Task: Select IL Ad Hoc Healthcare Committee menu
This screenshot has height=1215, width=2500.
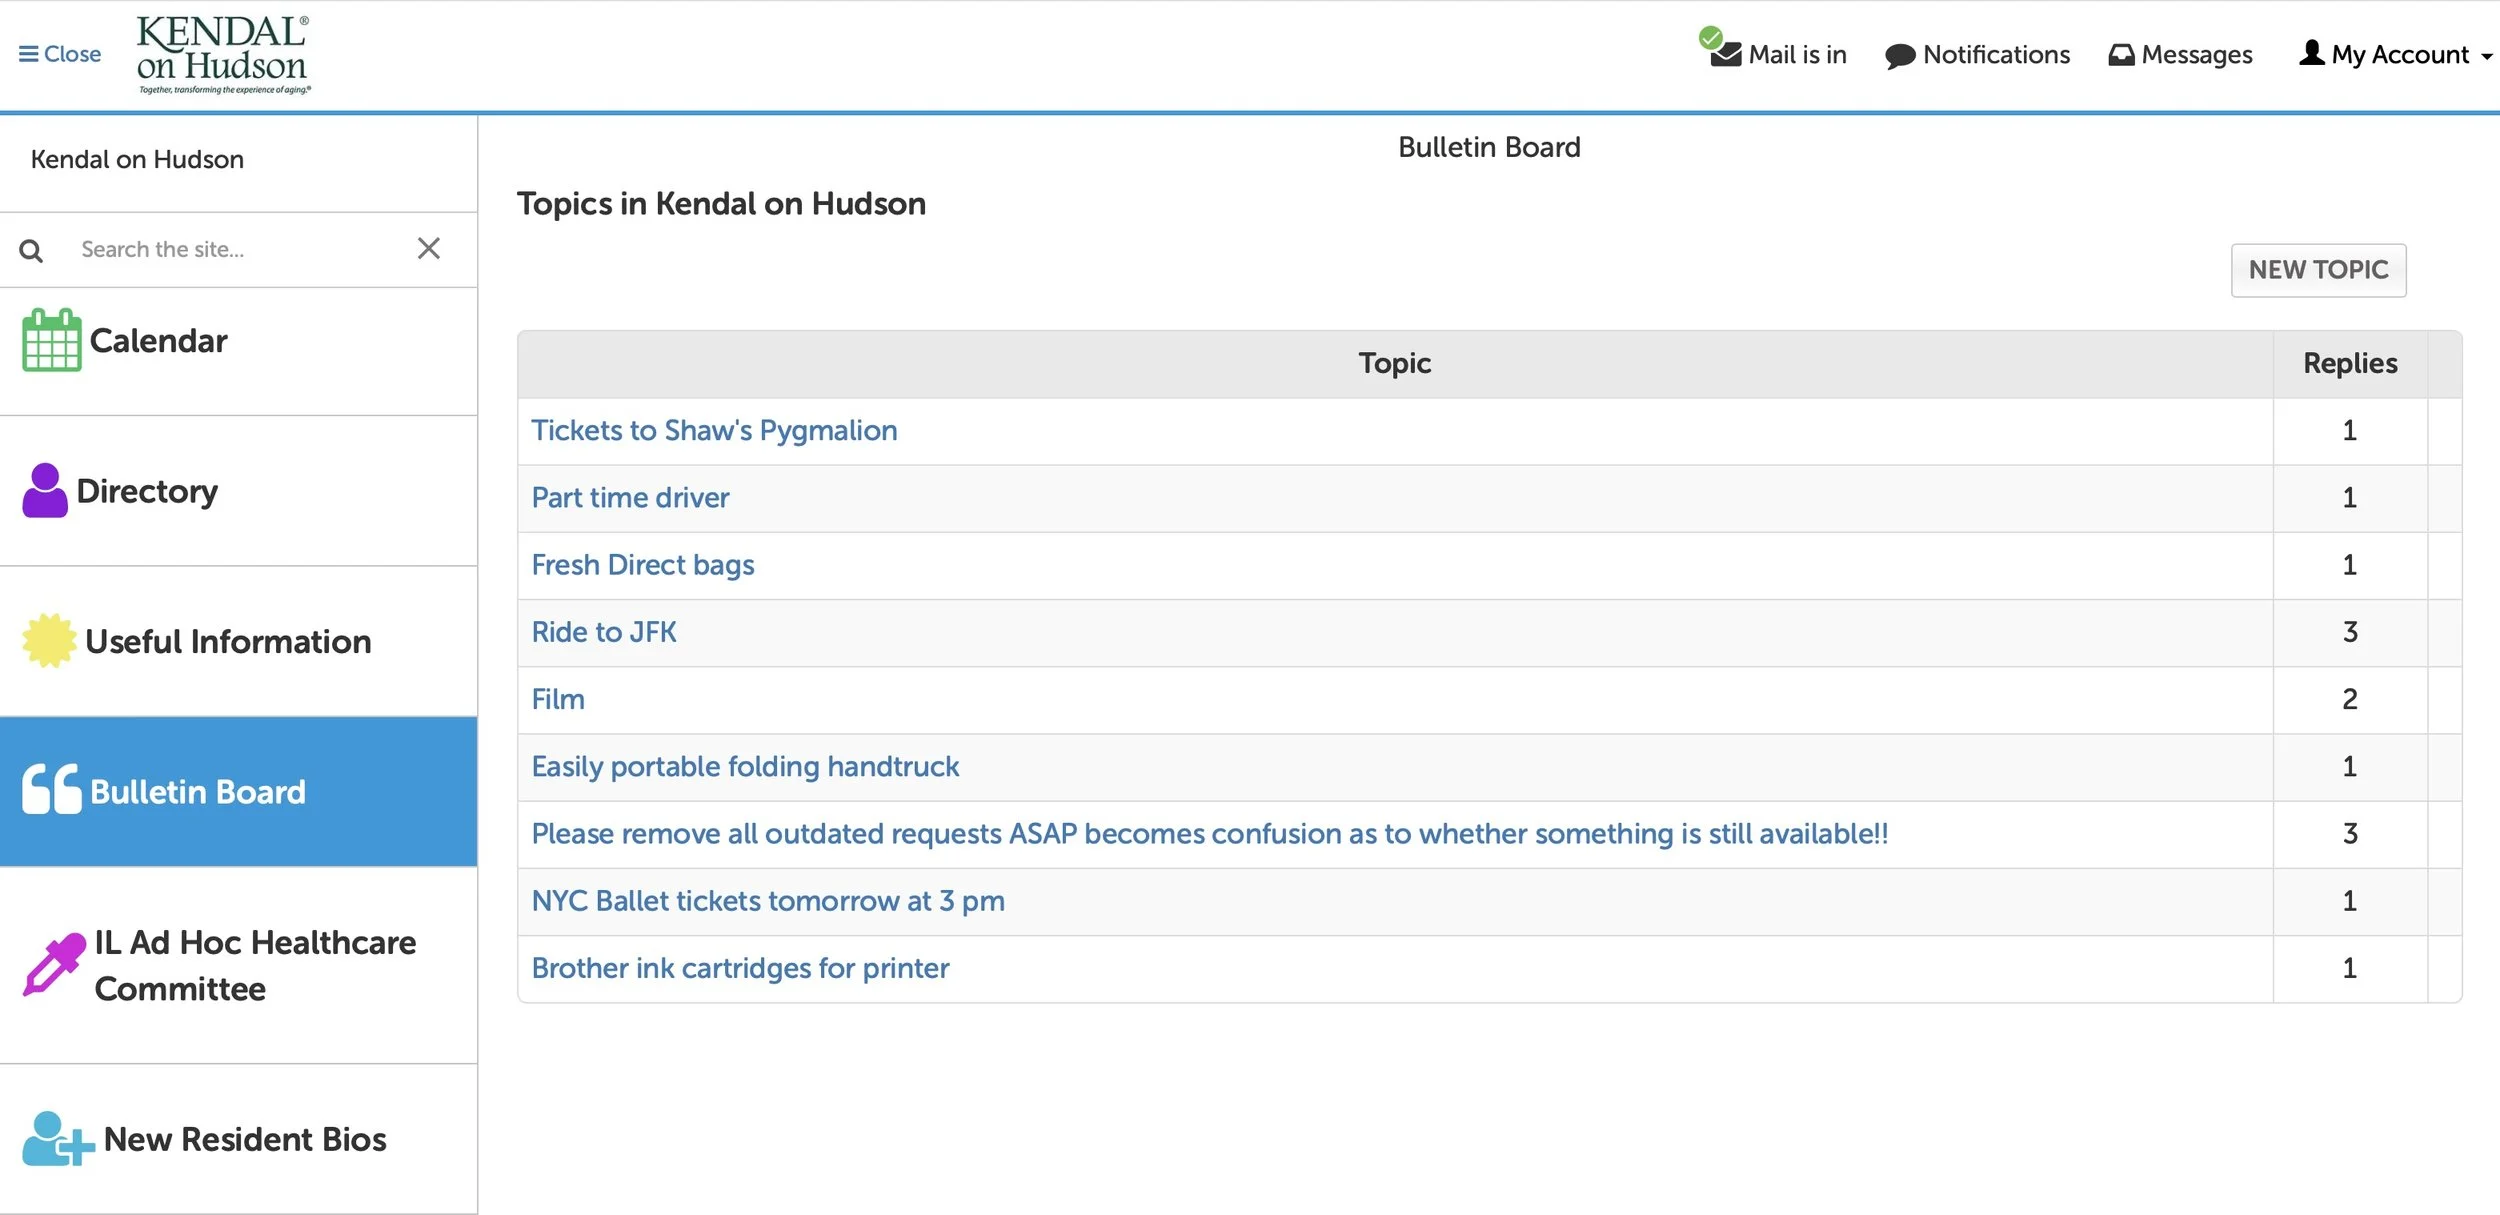Action: click(x=254, y=965)
